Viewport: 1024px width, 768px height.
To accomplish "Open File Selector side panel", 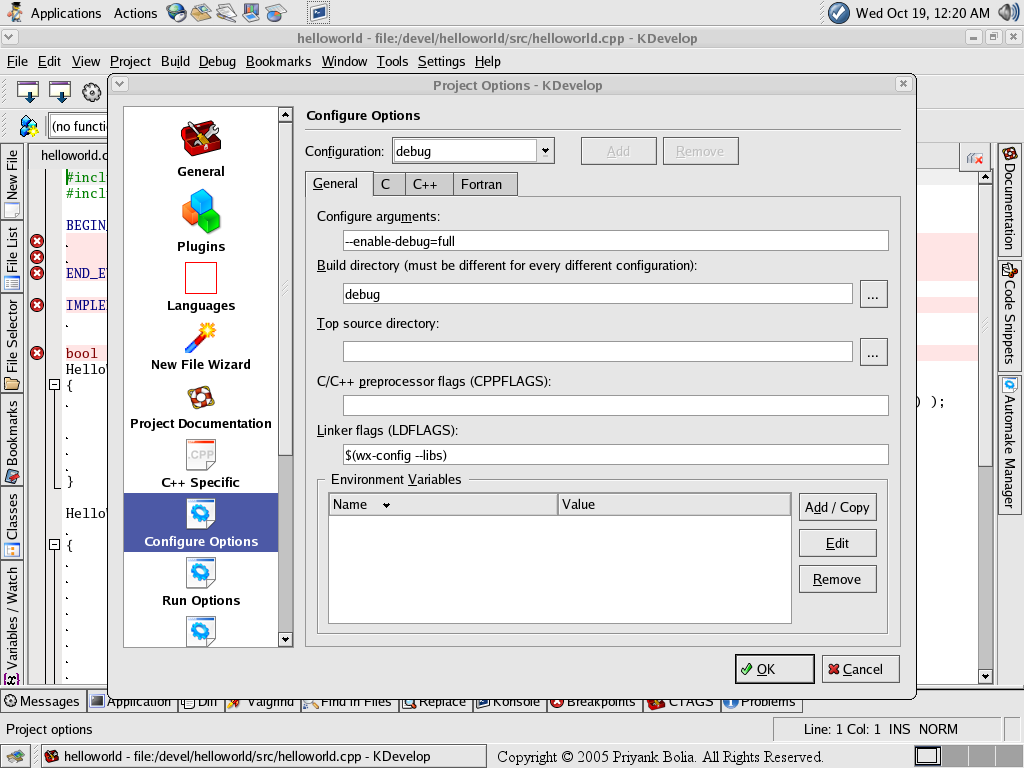I will coord(12,344).
